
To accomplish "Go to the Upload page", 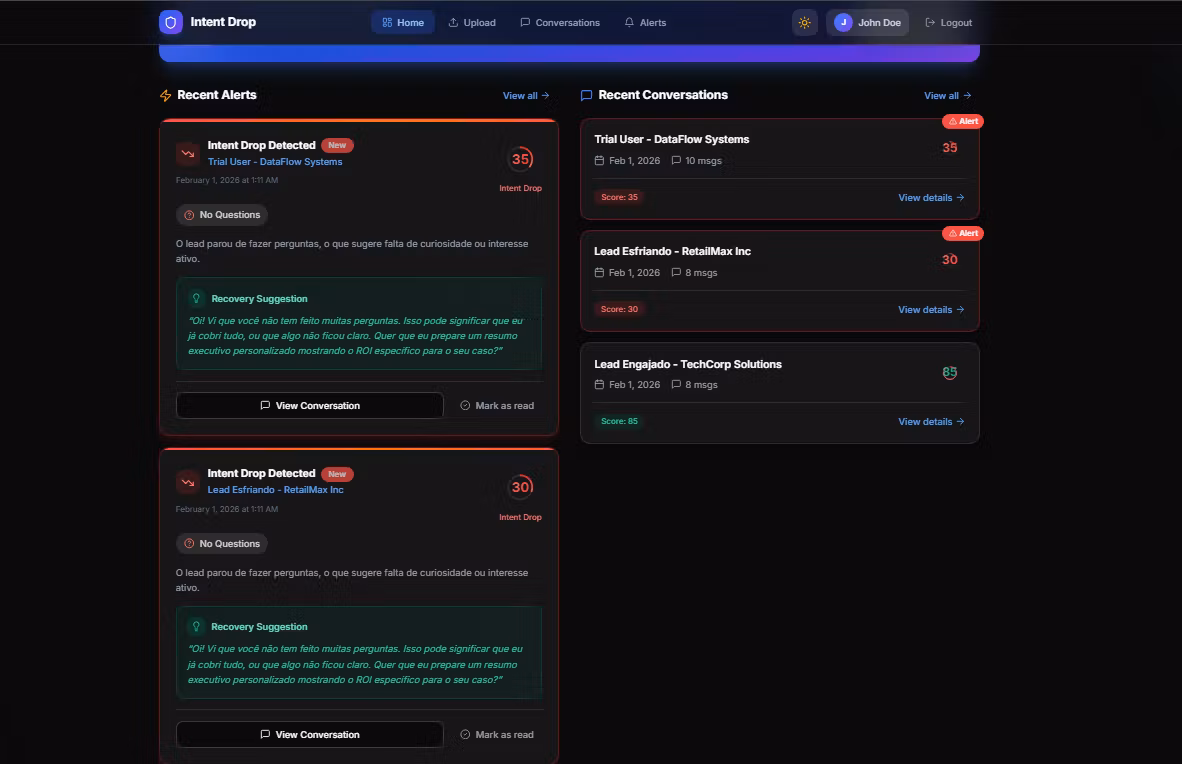I will point(471,23).
